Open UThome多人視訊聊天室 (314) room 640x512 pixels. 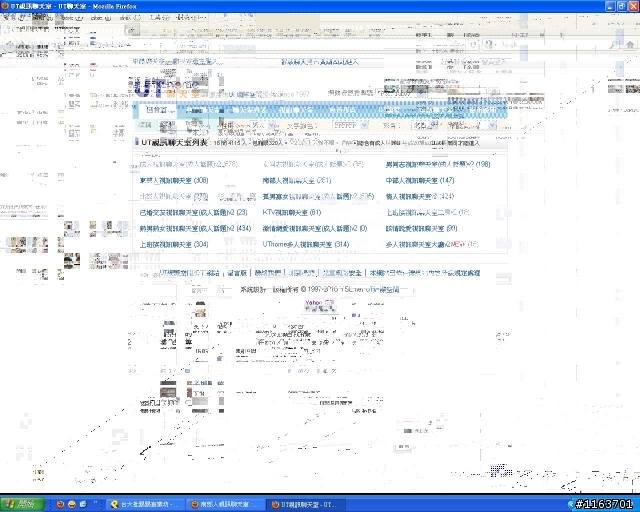tap(306, 244)
